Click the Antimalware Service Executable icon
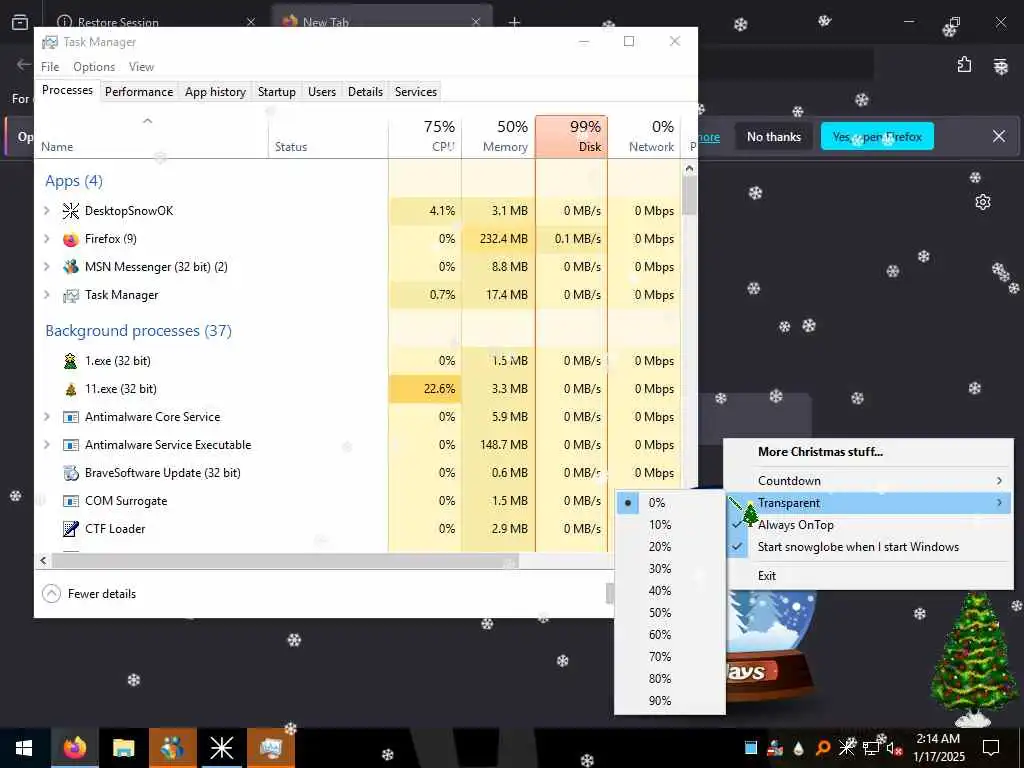The image size is (1024, 768). [71, 445]
